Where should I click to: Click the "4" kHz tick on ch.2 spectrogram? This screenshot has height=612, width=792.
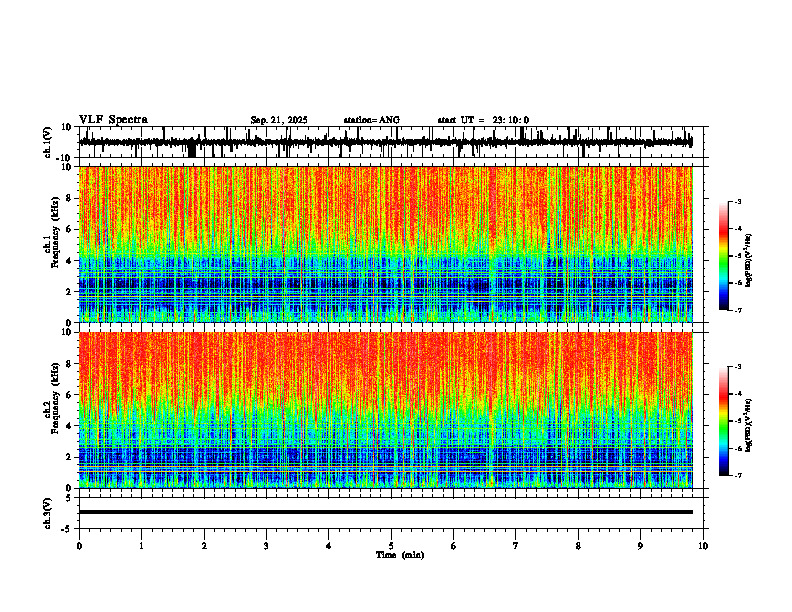pyautogui.click(x=69, y=426)
